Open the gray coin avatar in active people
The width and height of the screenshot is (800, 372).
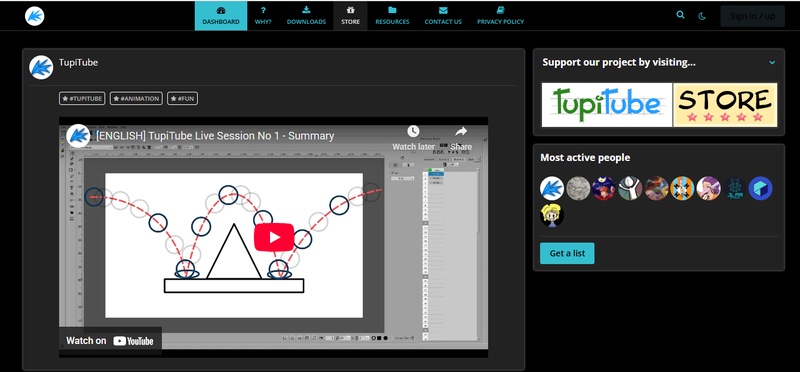click(578, 188)
